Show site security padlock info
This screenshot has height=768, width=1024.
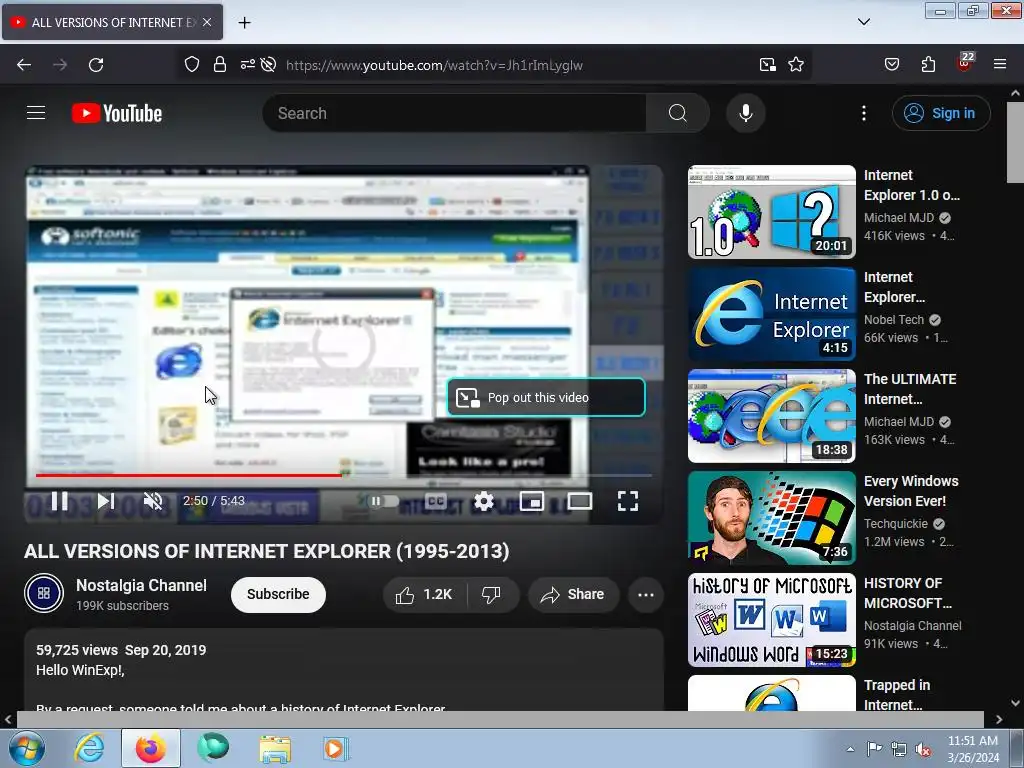(x=220, y=65)
